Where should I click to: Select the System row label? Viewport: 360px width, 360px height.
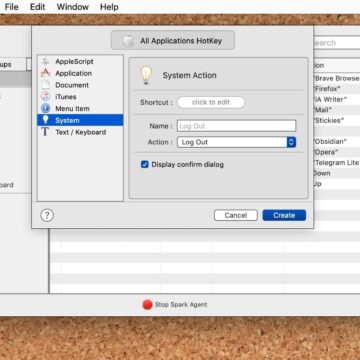click(67, 120)
